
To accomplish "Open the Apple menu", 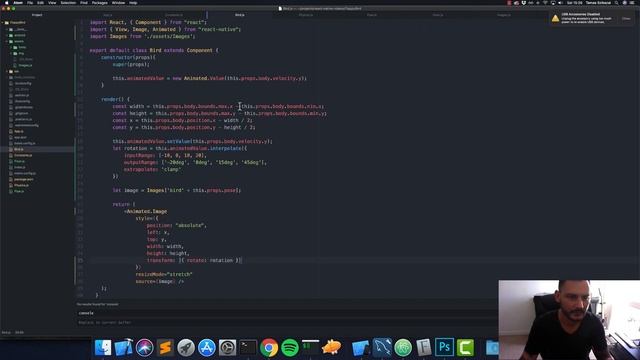I will click(7, 3).
